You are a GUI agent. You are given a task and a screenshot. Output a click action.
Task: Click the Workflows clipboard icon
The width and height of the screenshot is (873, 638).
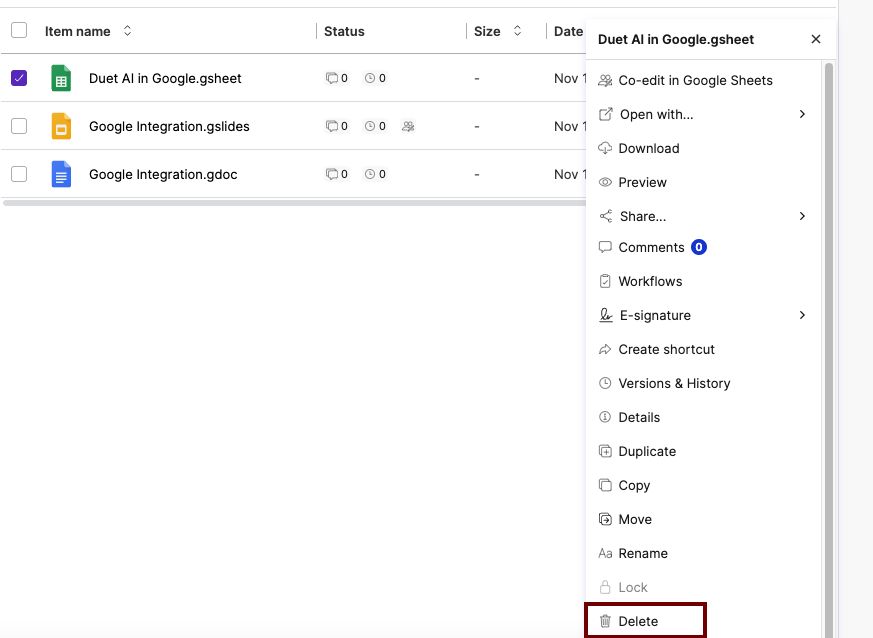point(605,281)
